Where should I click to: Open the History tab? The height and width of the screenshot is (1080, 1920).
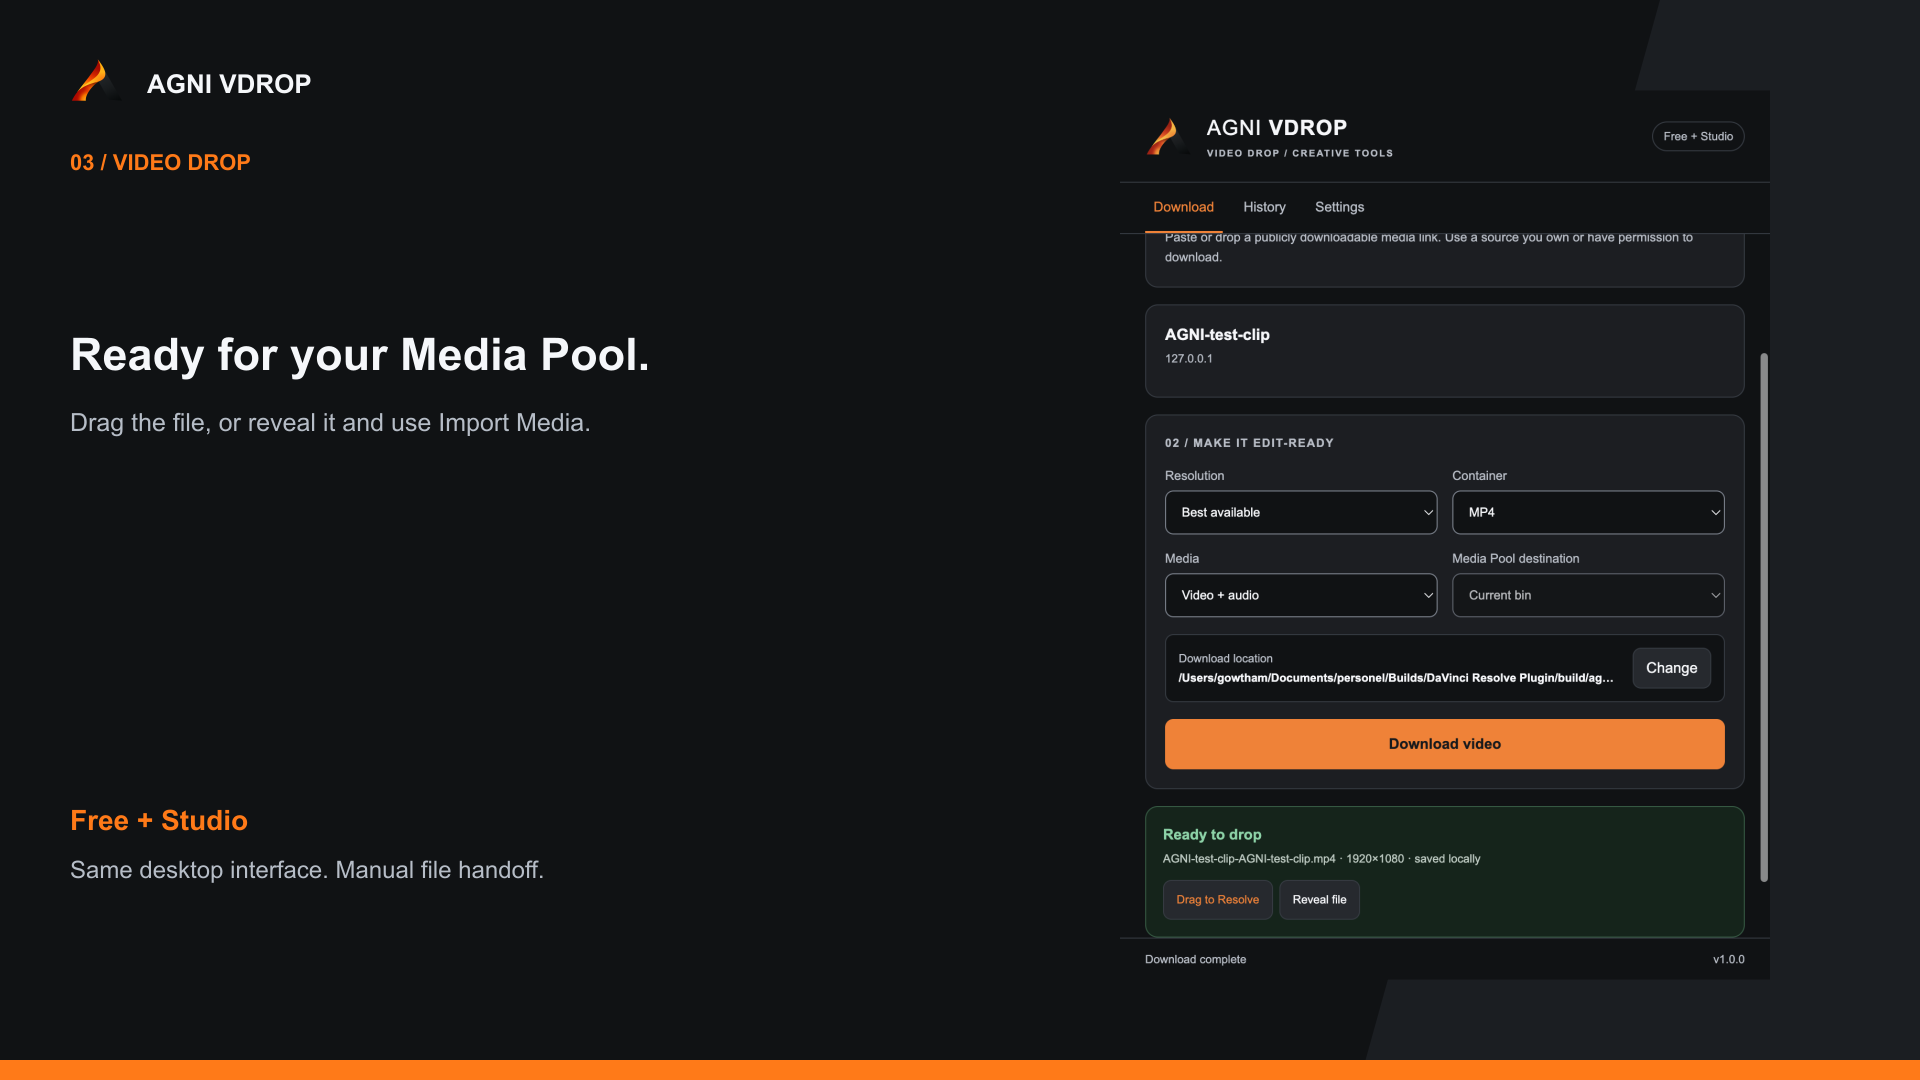click(1264, 207)
